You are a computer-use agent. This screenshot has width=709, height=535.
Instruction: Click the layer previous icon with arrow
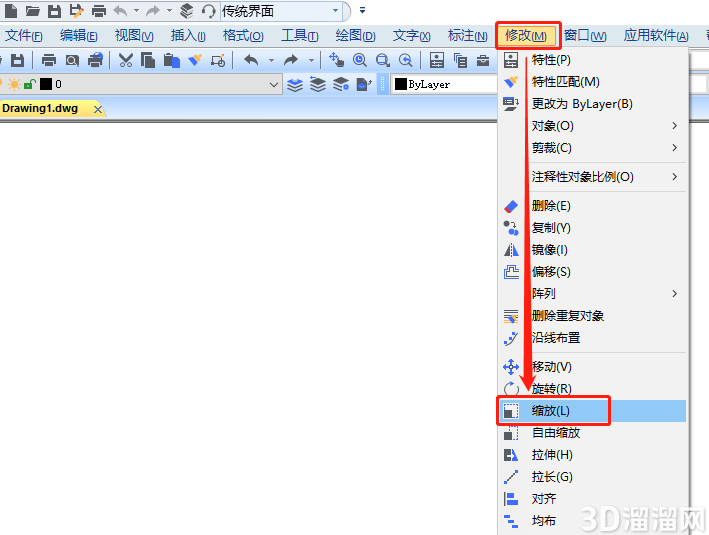(318, 84)
